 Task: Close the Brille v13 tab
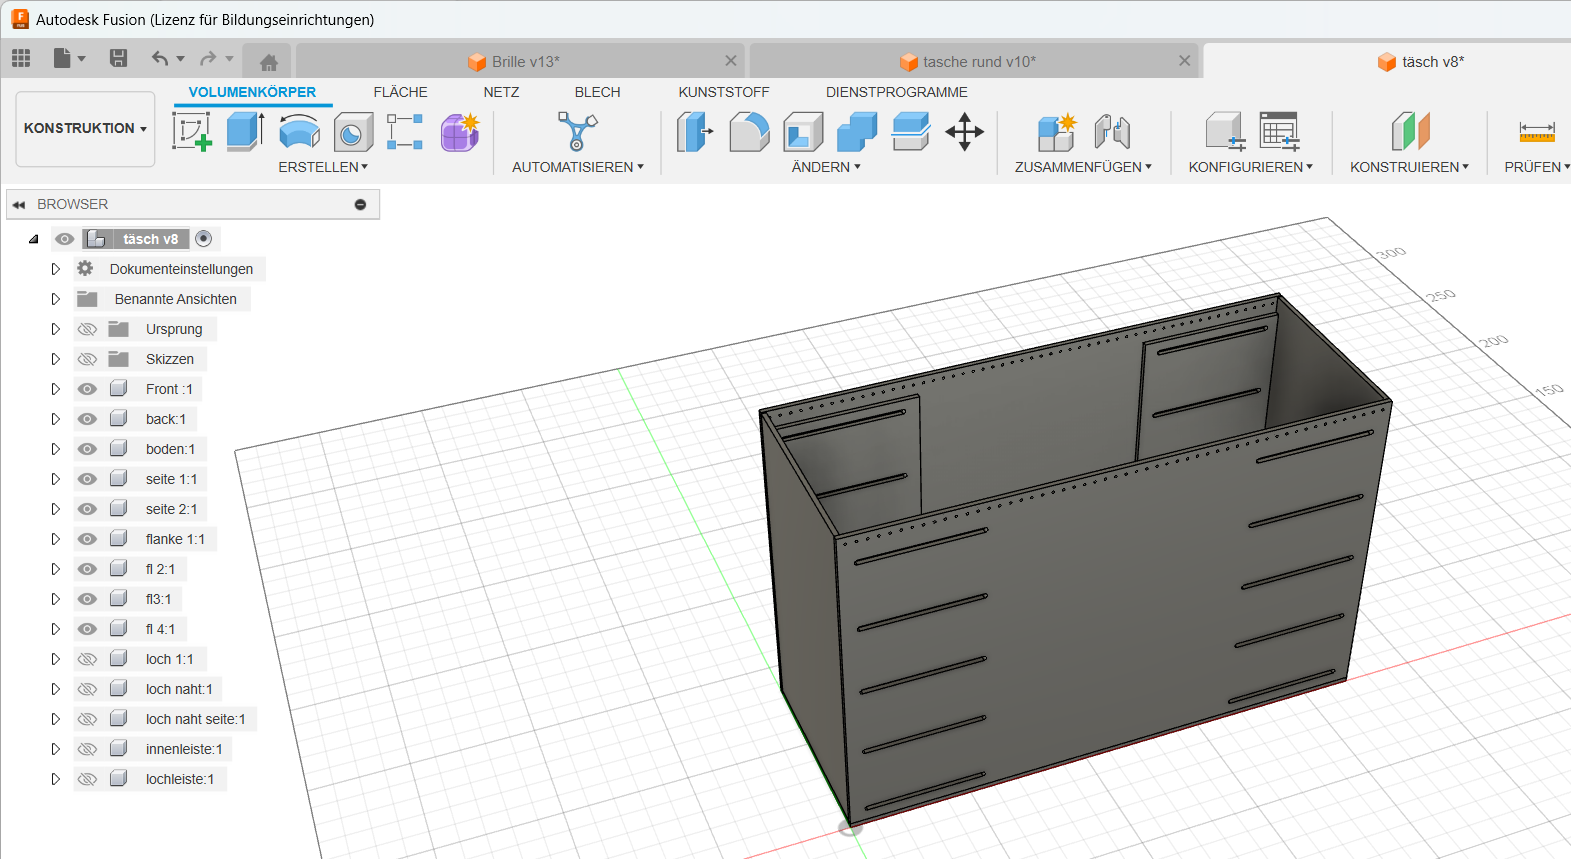(731, 61)
